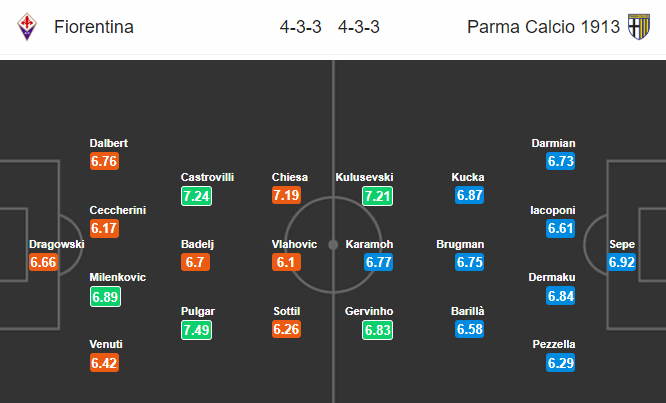Click Venuti's 6.42 rating badge
Viewport: 666px width, 403px height.
[104, 363]
